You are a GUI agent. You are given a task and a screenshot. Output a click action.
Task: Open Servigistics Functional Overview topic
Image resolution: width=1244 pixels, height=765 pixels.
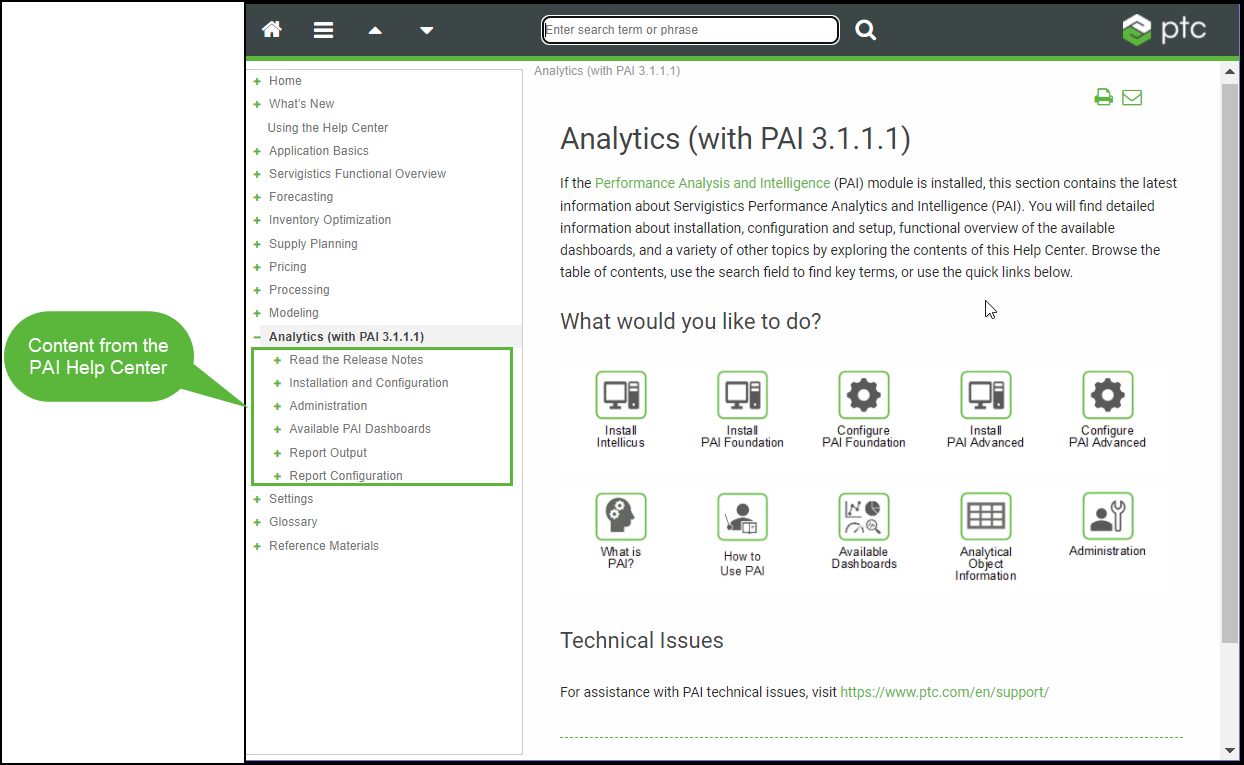357,174
